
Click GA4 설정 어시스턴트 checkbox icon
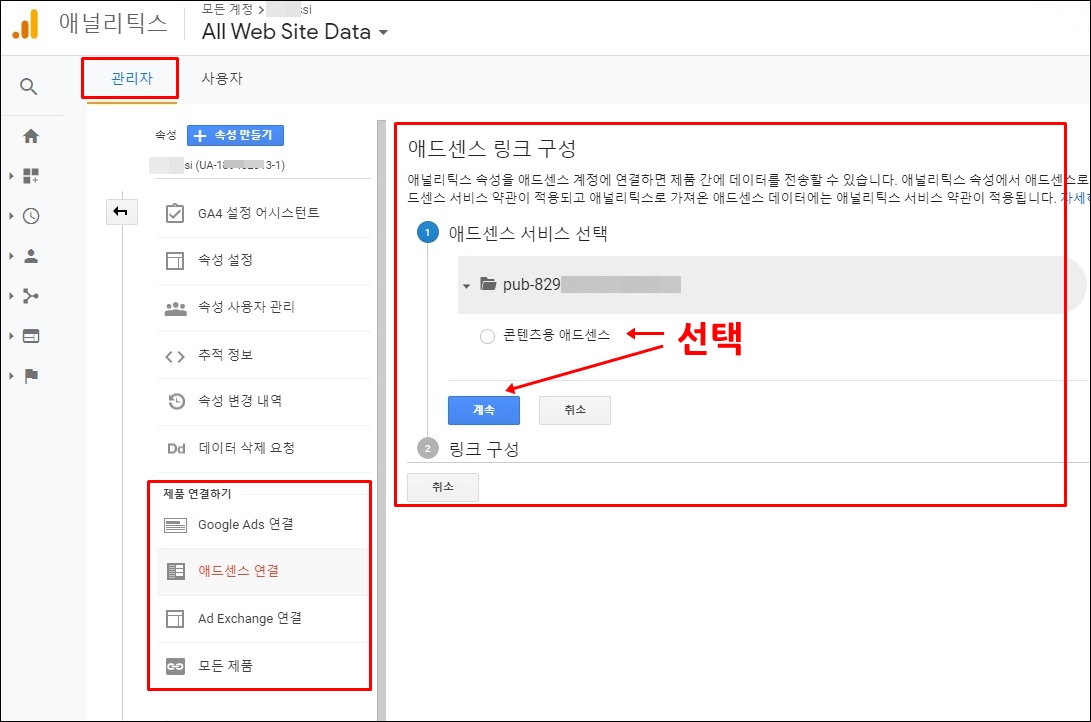point(175,213)
